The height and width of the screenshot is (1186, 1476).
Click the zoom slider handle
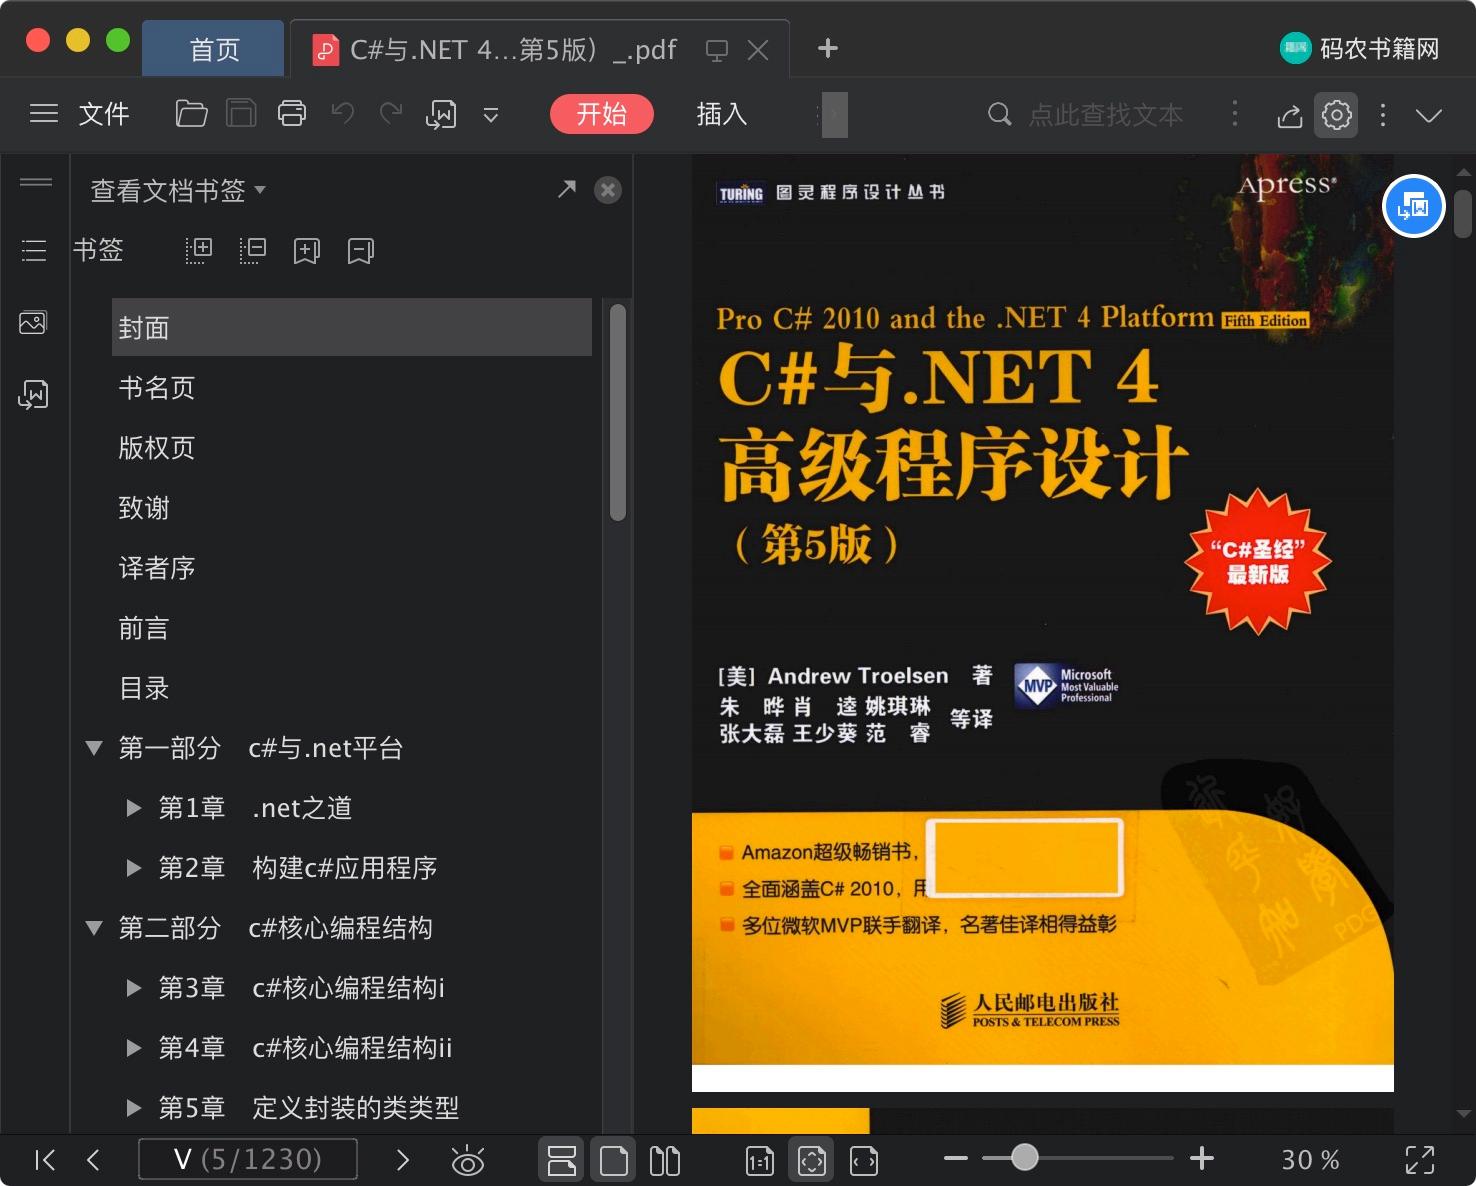pos(1024,1158)
